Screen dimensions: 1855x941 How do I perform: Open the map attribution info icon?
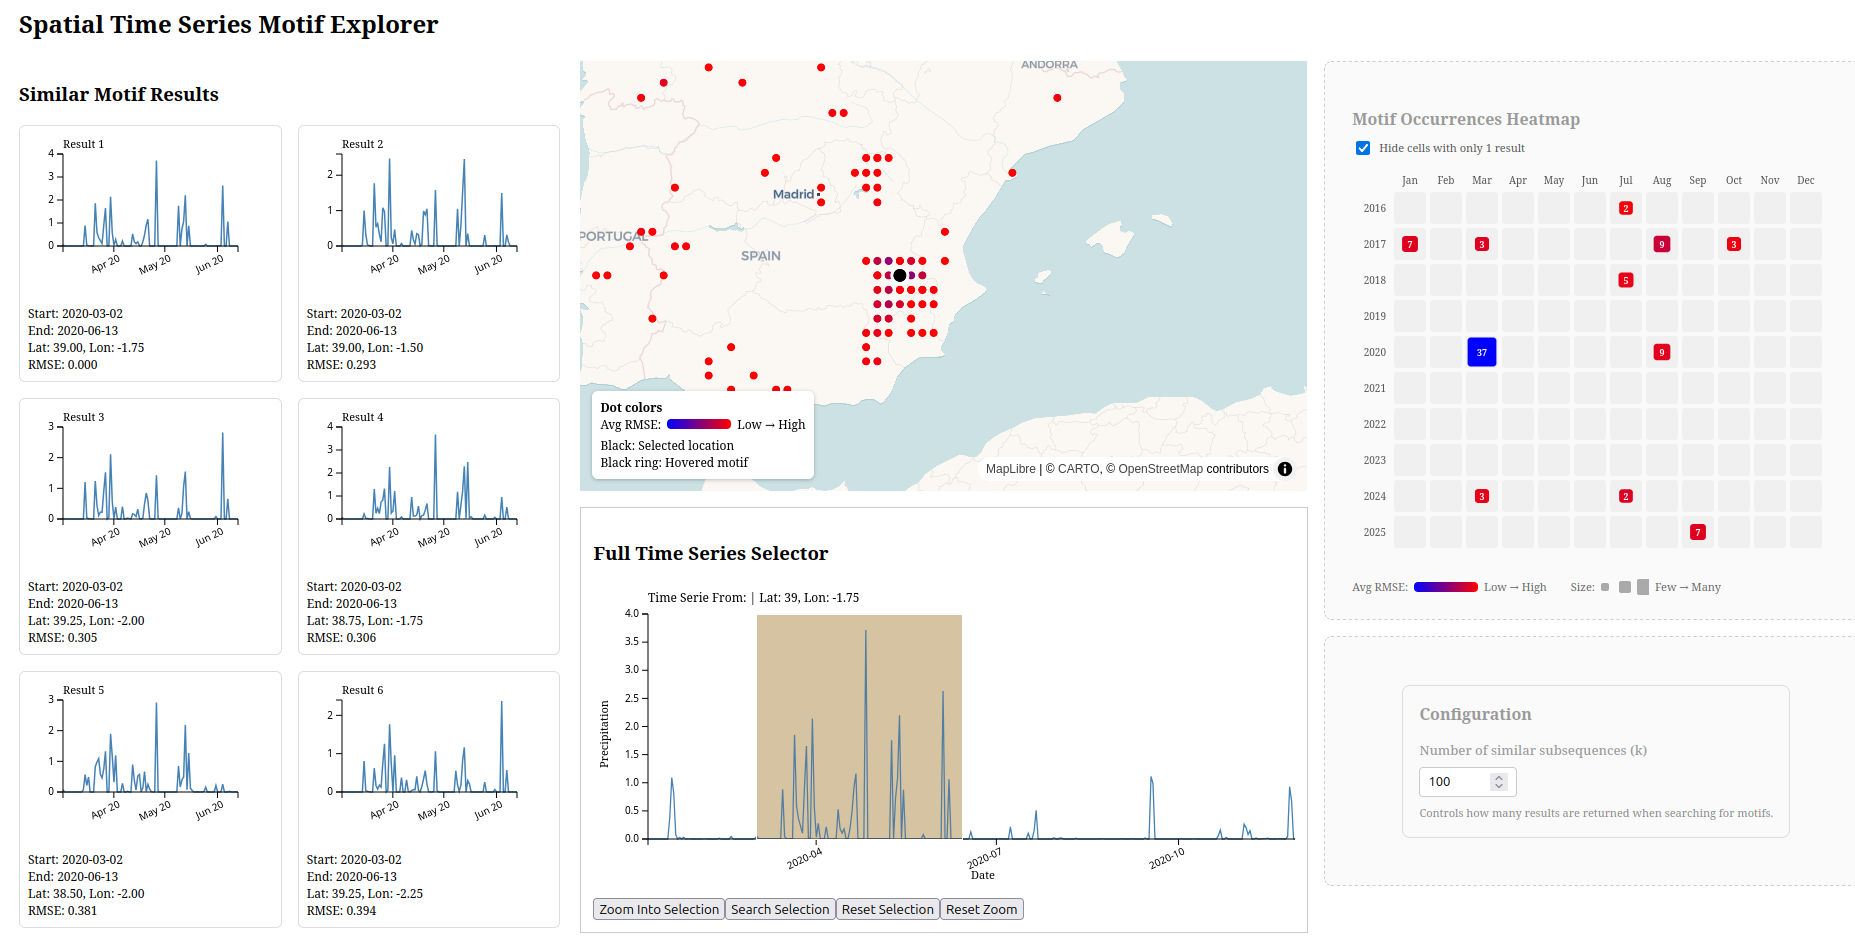1285,469
